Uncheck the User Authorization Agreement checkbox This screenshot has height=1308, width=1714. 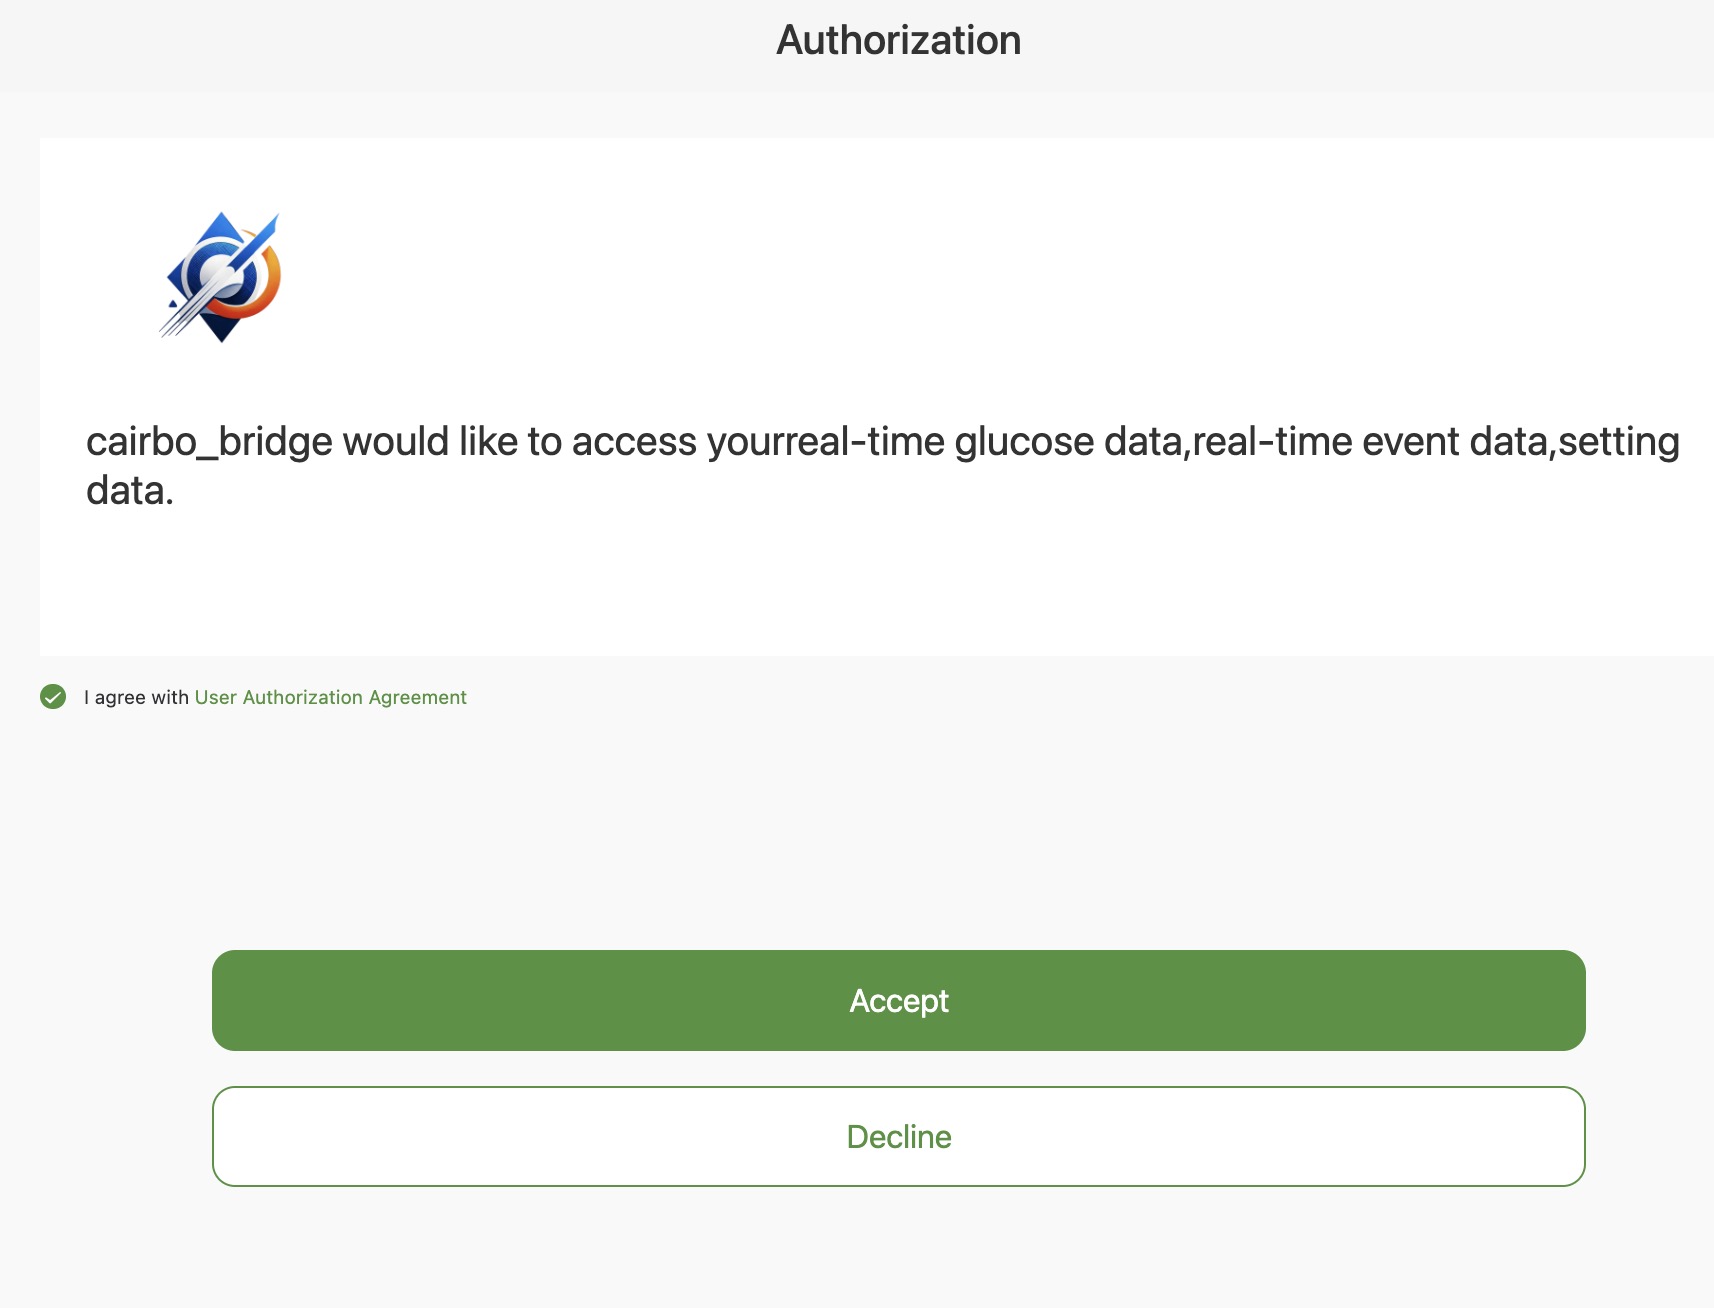[53, 697]
